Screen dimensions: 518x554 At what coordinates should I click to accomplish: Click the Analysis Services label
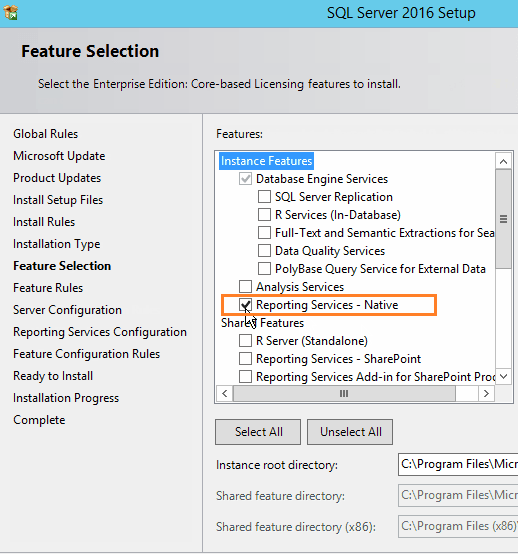click(300, 287)
